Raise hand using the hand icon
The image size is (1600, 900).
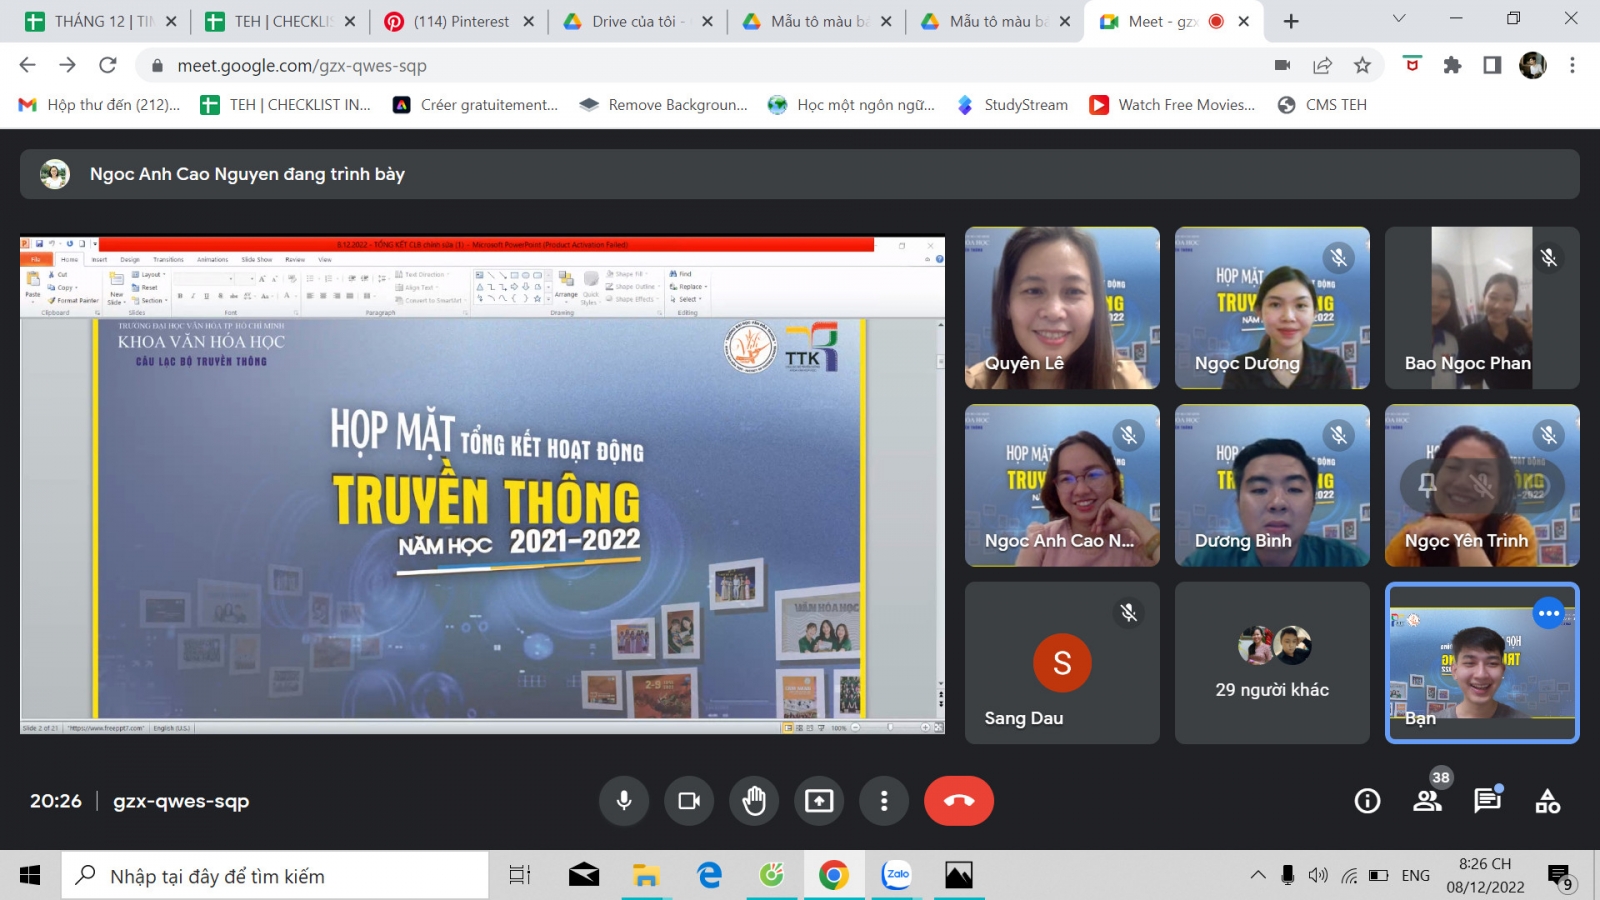[754, 801]
